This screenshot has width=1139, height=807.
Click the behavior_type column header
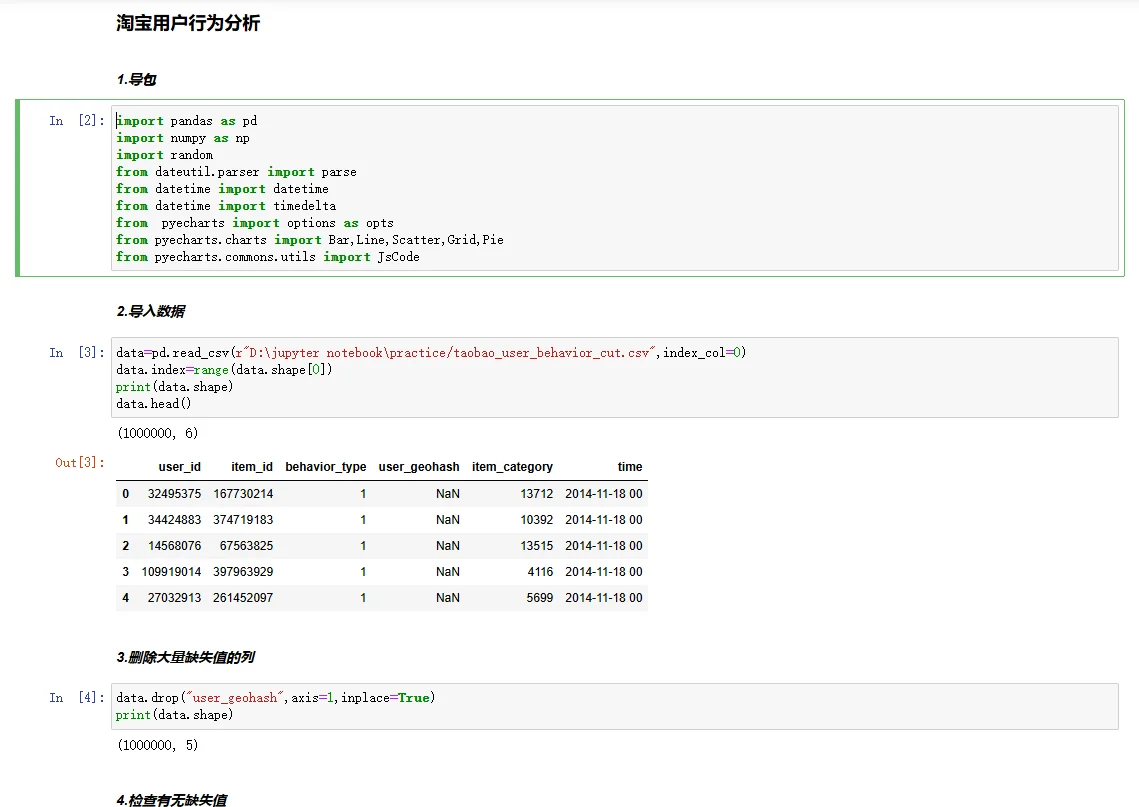point(325,467)
